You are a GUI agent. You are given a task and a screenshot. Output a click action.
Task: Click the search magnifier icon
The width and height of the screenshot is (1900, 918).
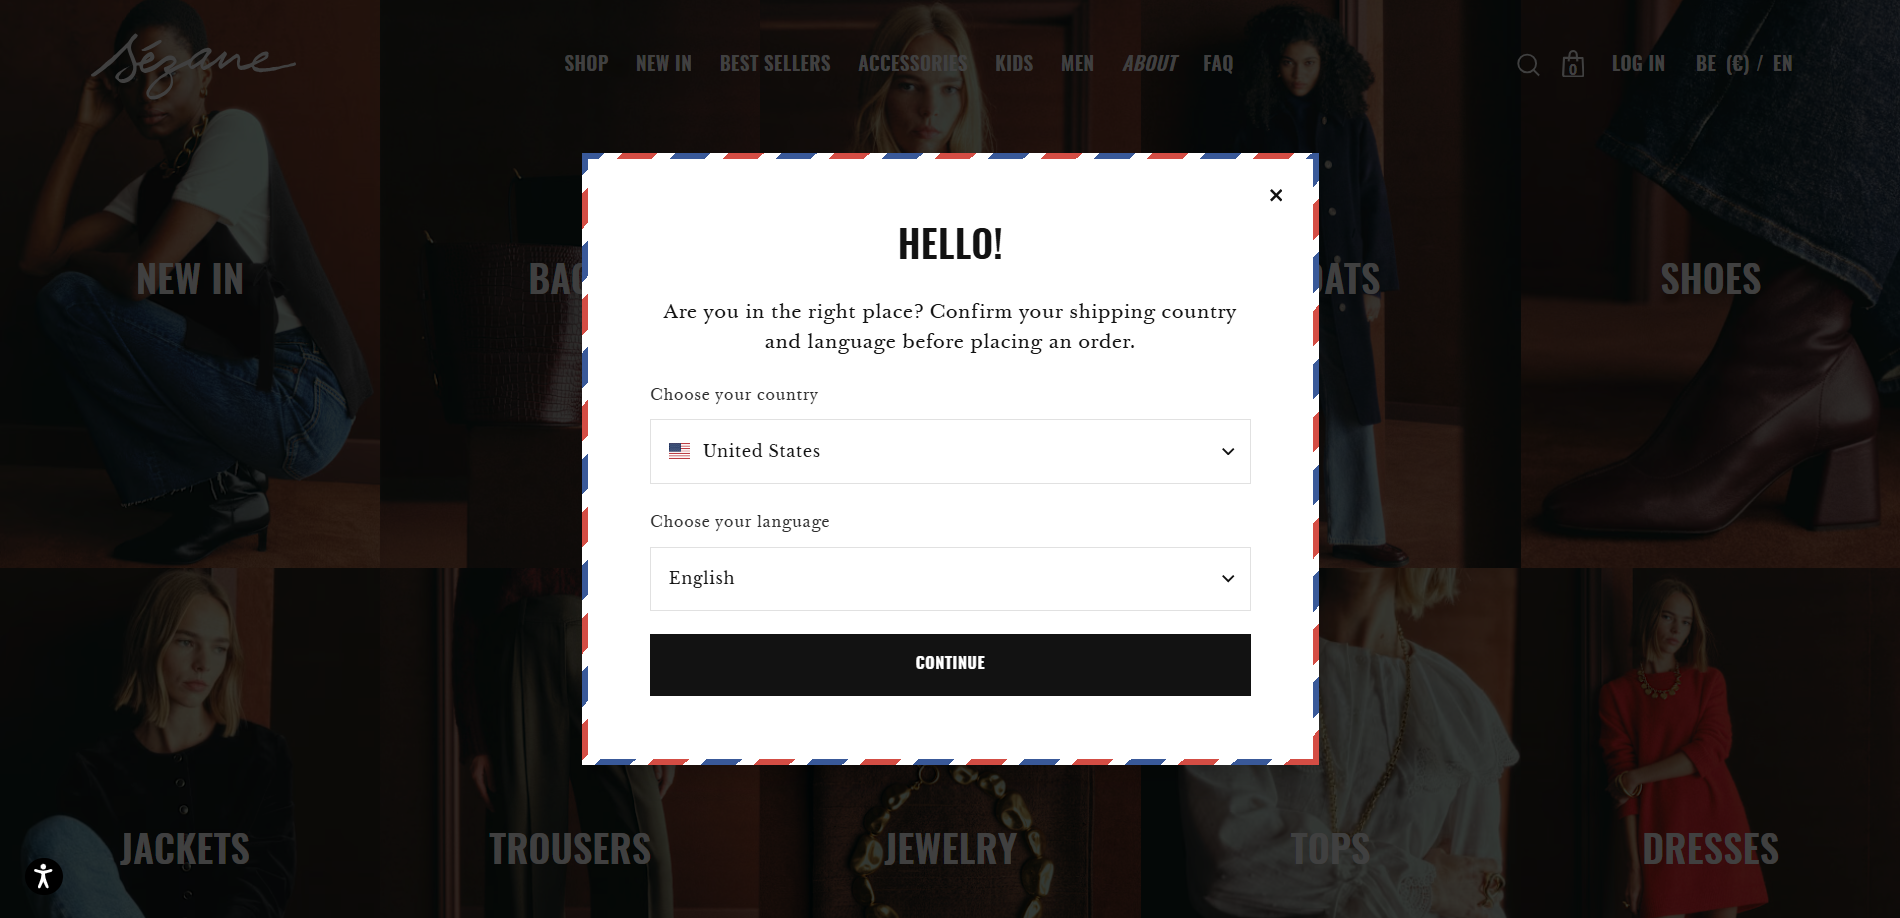click(1527, 65)
